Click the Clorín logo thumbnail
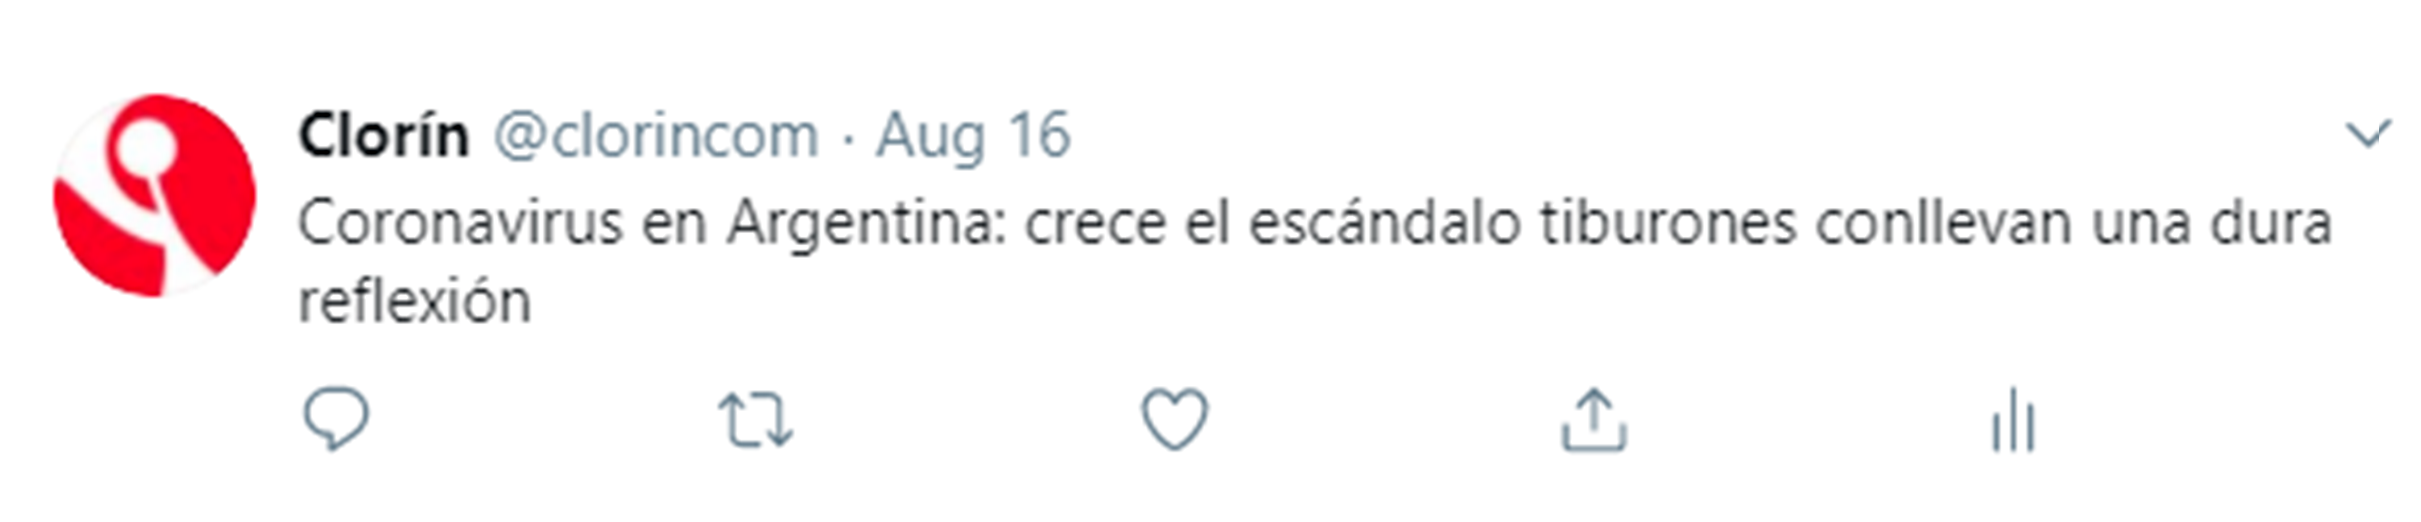 click(x=155, y=195)
